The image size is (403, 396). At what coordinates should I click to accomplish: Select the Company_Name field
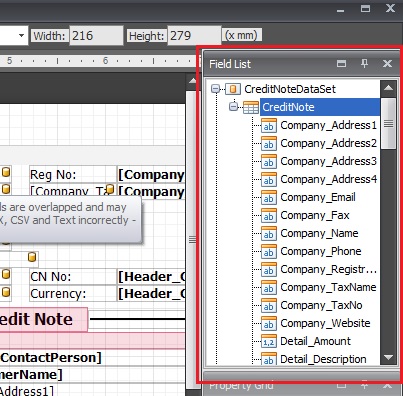point(319,233)
